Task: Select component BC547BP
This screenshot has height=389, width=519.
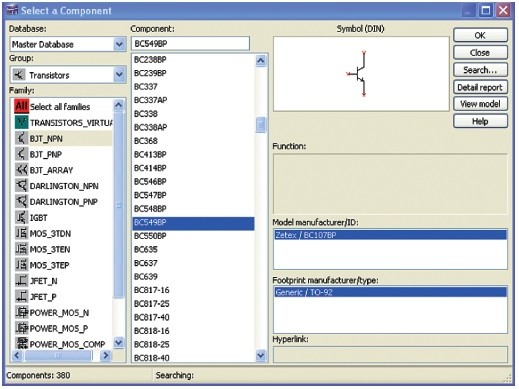Action: (x=193, y=195)
